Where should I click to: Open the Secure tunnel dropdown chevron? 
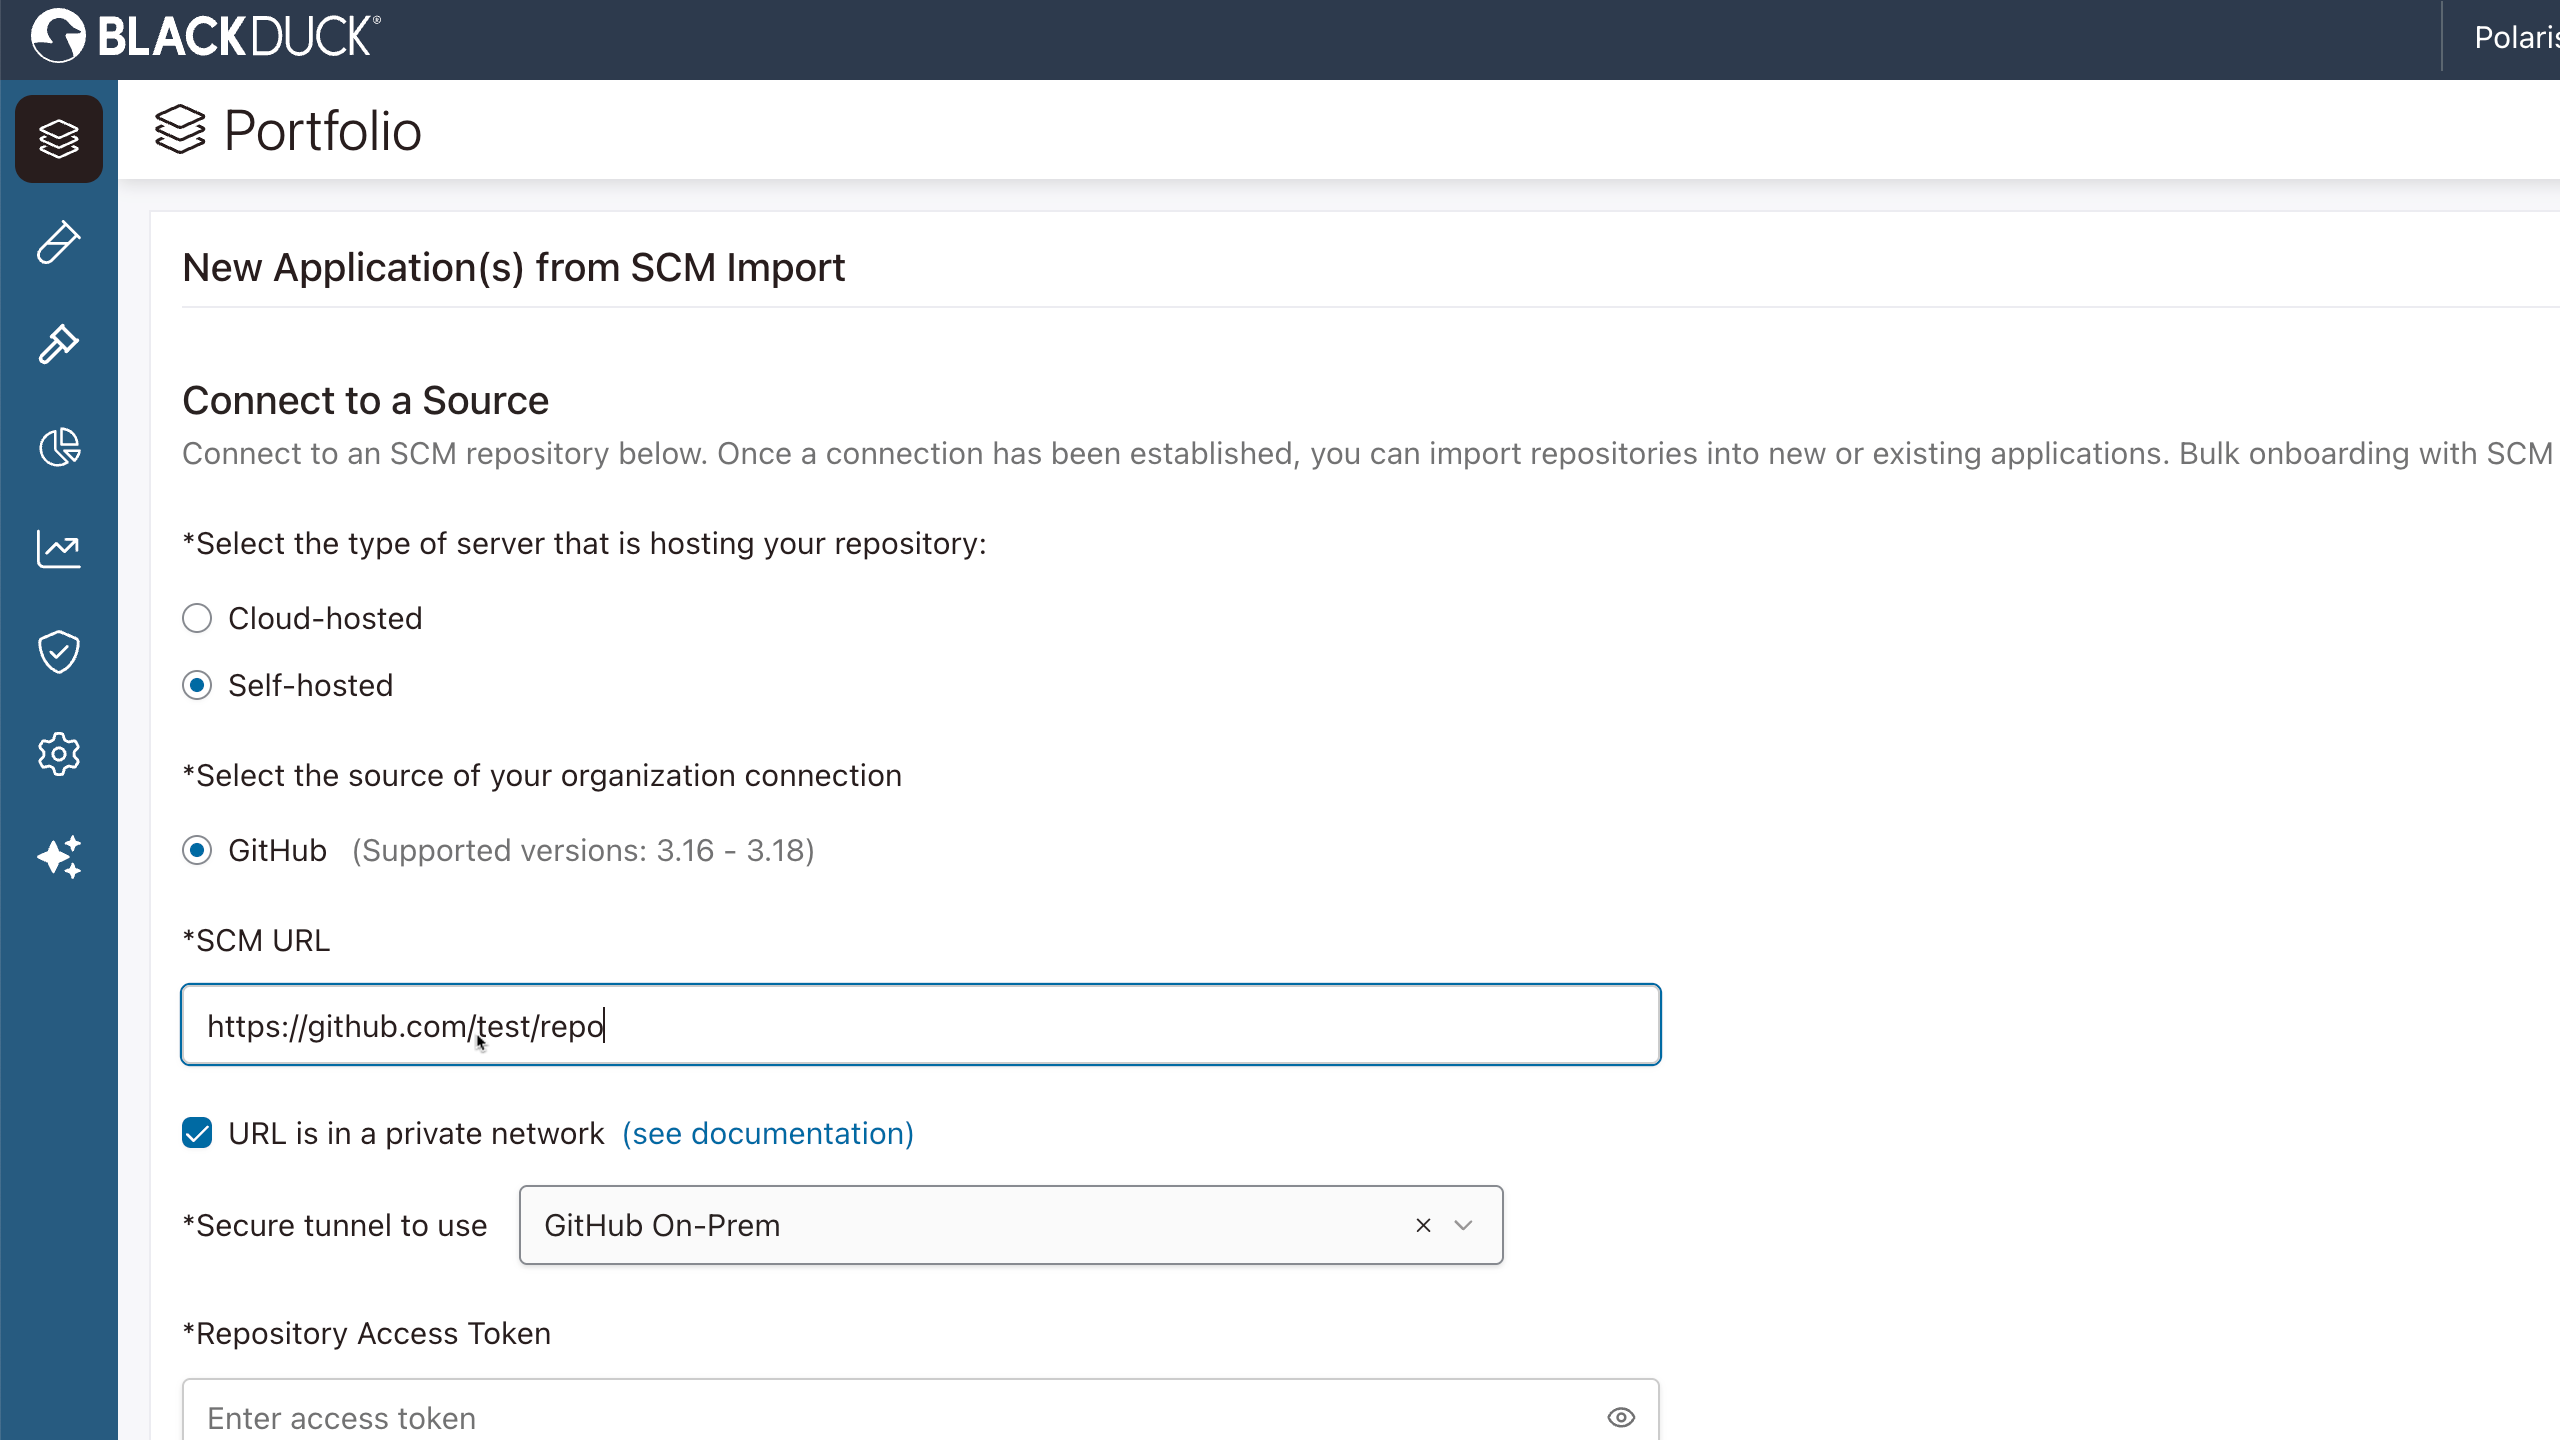[1463, 1225]
